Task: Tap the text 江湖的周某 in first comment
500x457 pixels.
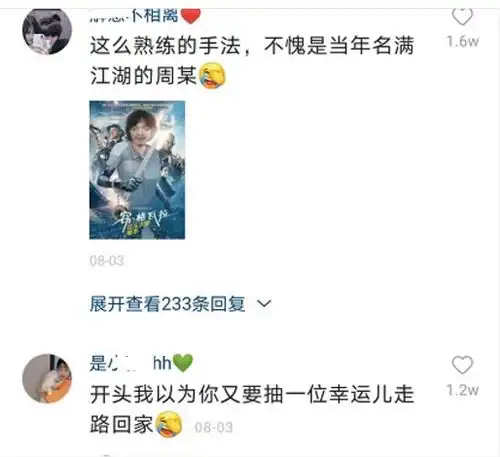Action: pyautogui.click(x=143, y=76)
